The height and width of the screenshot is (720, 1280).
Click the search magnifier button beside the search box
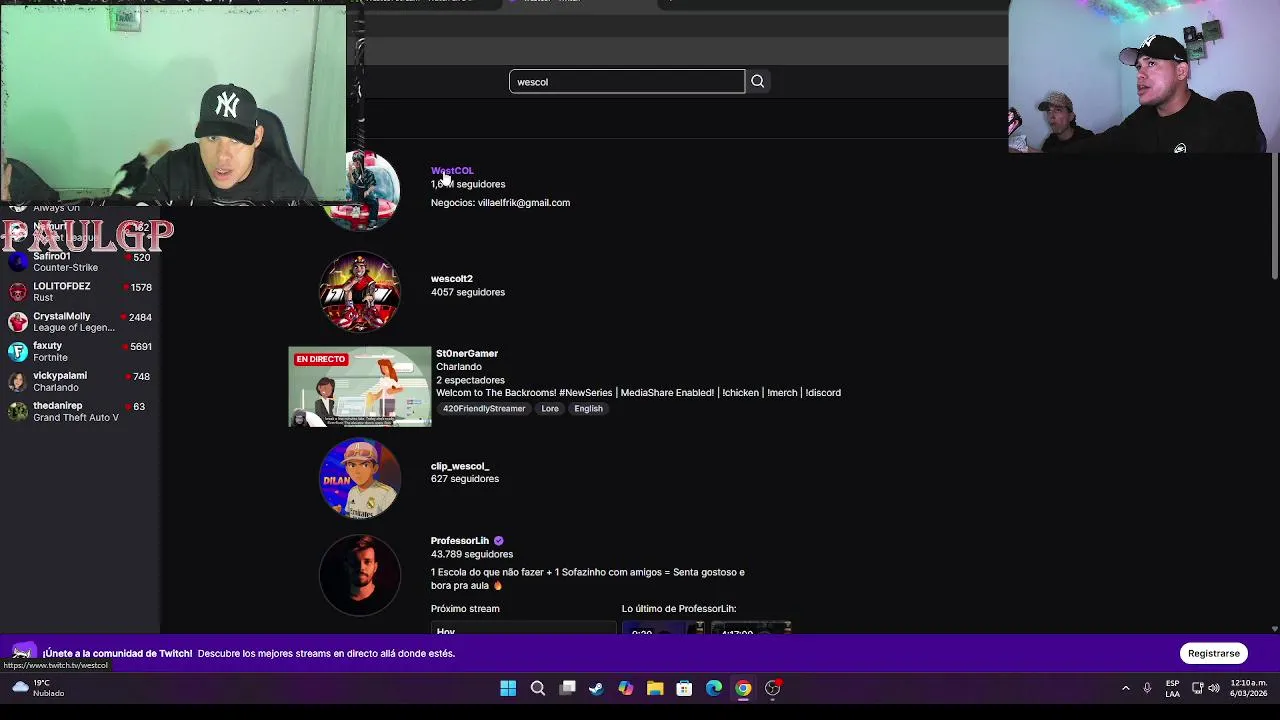757,82
